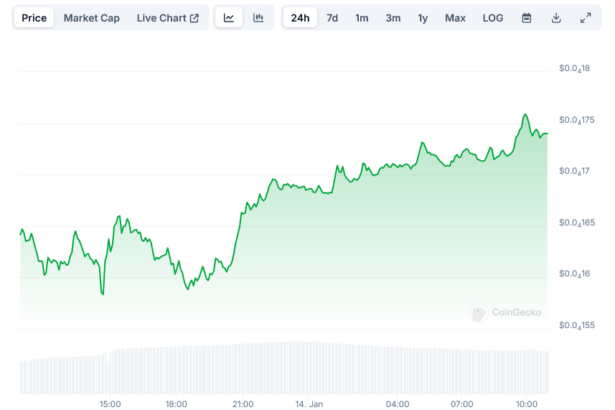Show the Max time range

coord(455,18)
